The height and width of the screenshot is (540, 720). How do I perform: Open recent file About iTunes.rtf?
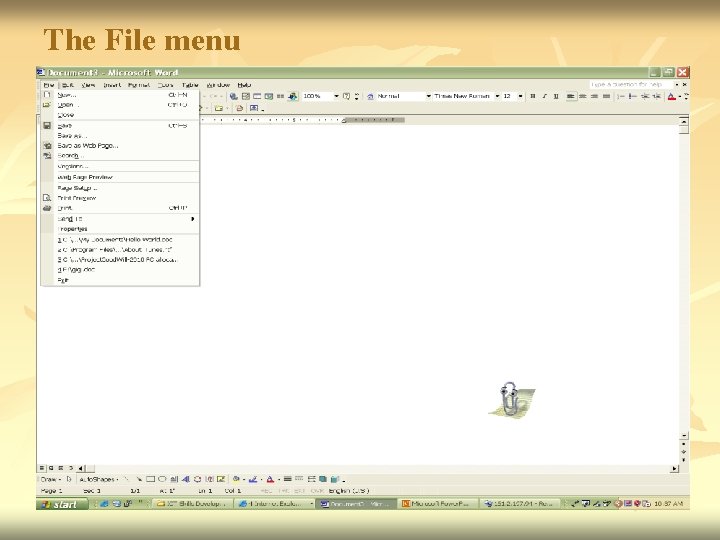(x=120, y=250)
